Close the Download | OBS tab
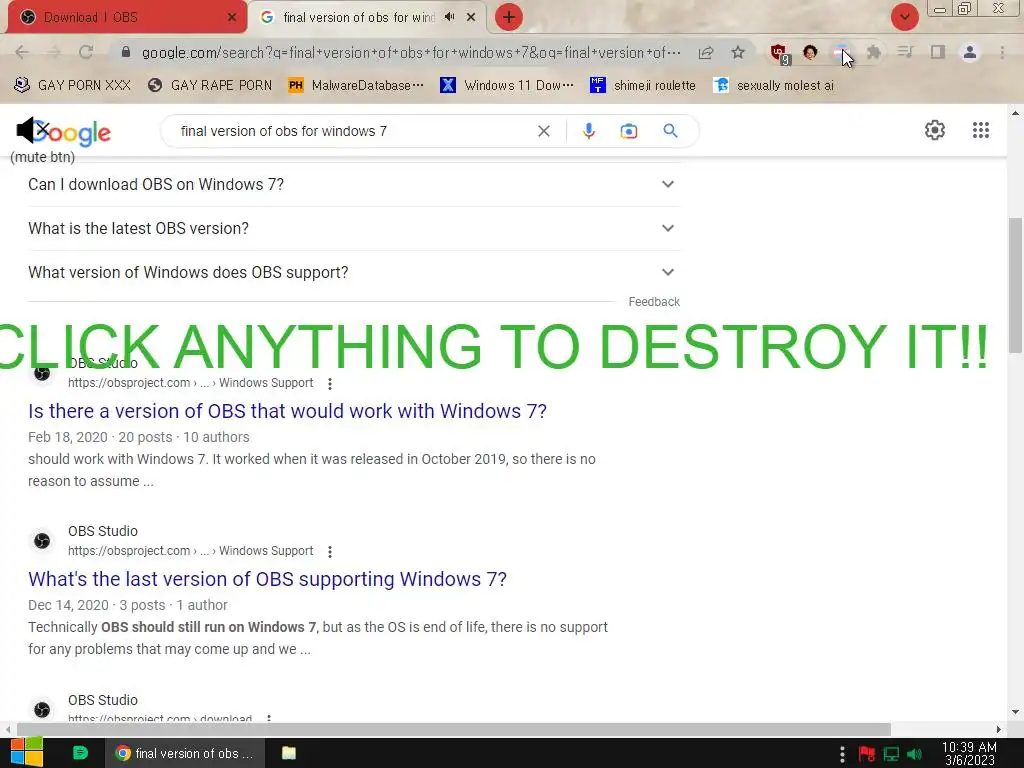This screenshot has width=1024, height=768. click(232, 18)
